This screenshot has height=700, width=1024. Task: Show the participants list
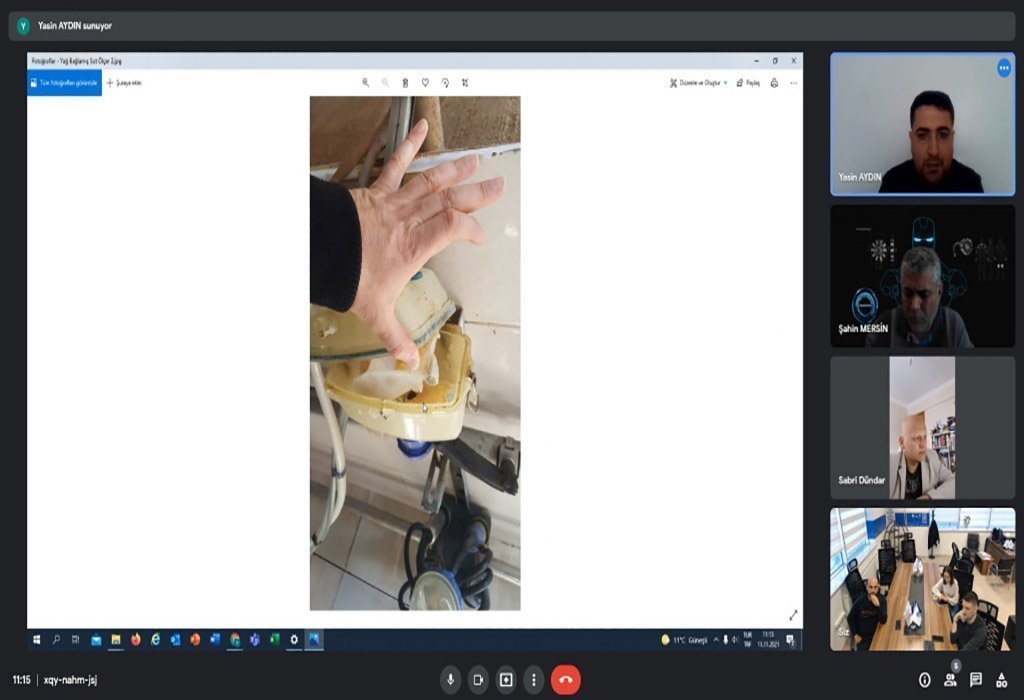pyautogui.click(x=950, y=680)
